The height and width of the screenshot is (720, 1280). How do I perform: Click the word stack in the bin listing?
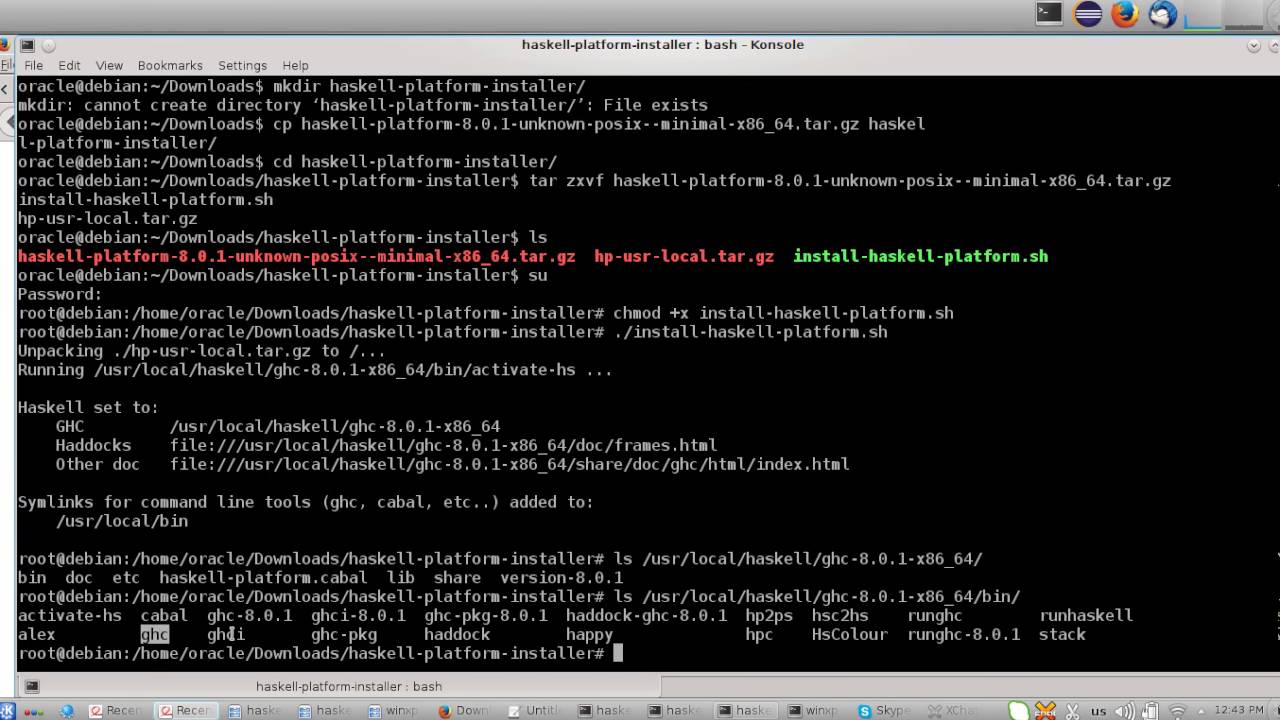pyautogui.click(x=1062, y=634)
